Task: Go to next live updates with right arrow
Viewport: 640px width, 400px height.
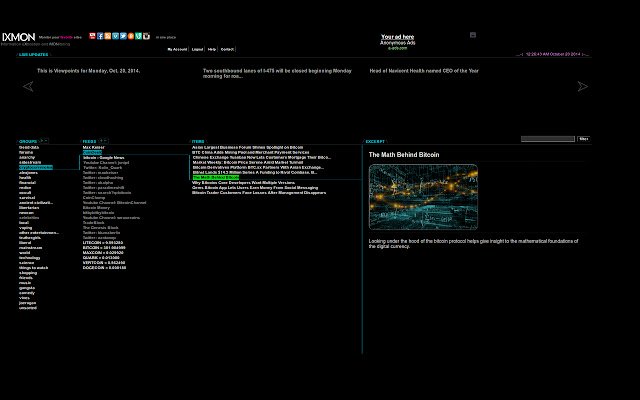Action: point(582,87)
